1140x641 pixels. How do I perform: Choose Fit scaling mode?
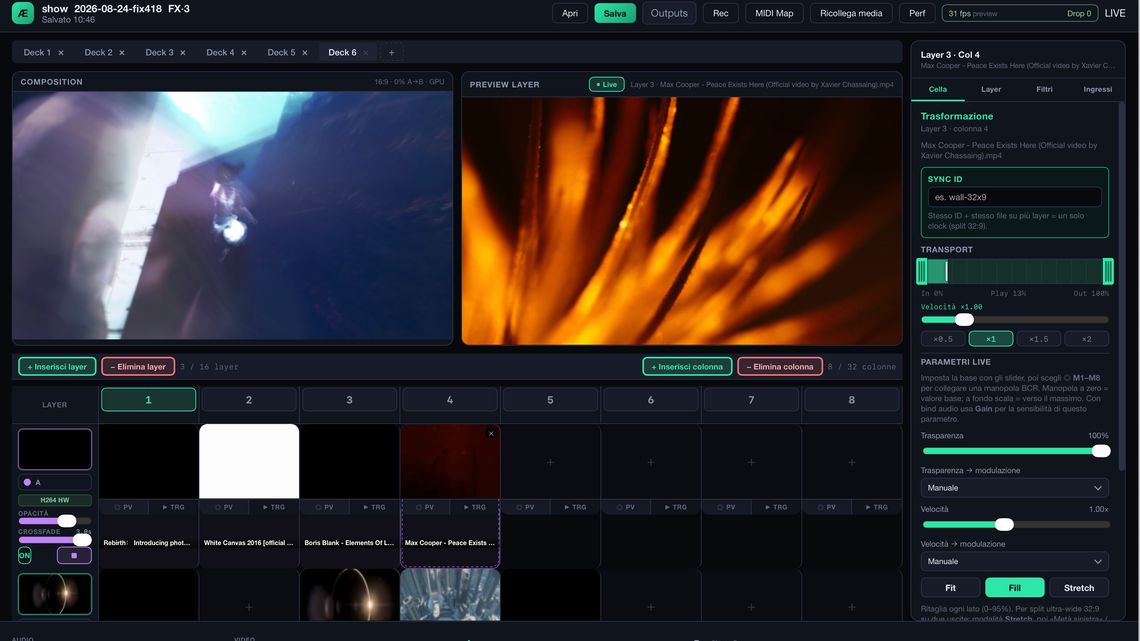pos(950,588)
